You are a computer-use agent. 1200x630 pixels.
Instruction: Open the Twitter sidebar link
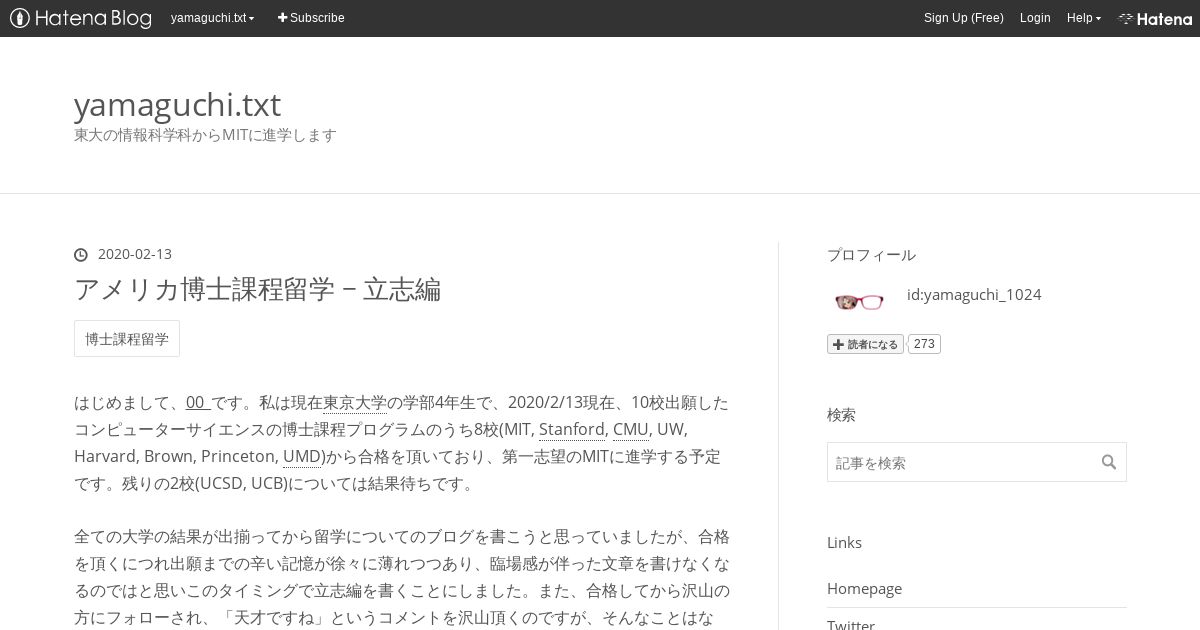point(851,624)
